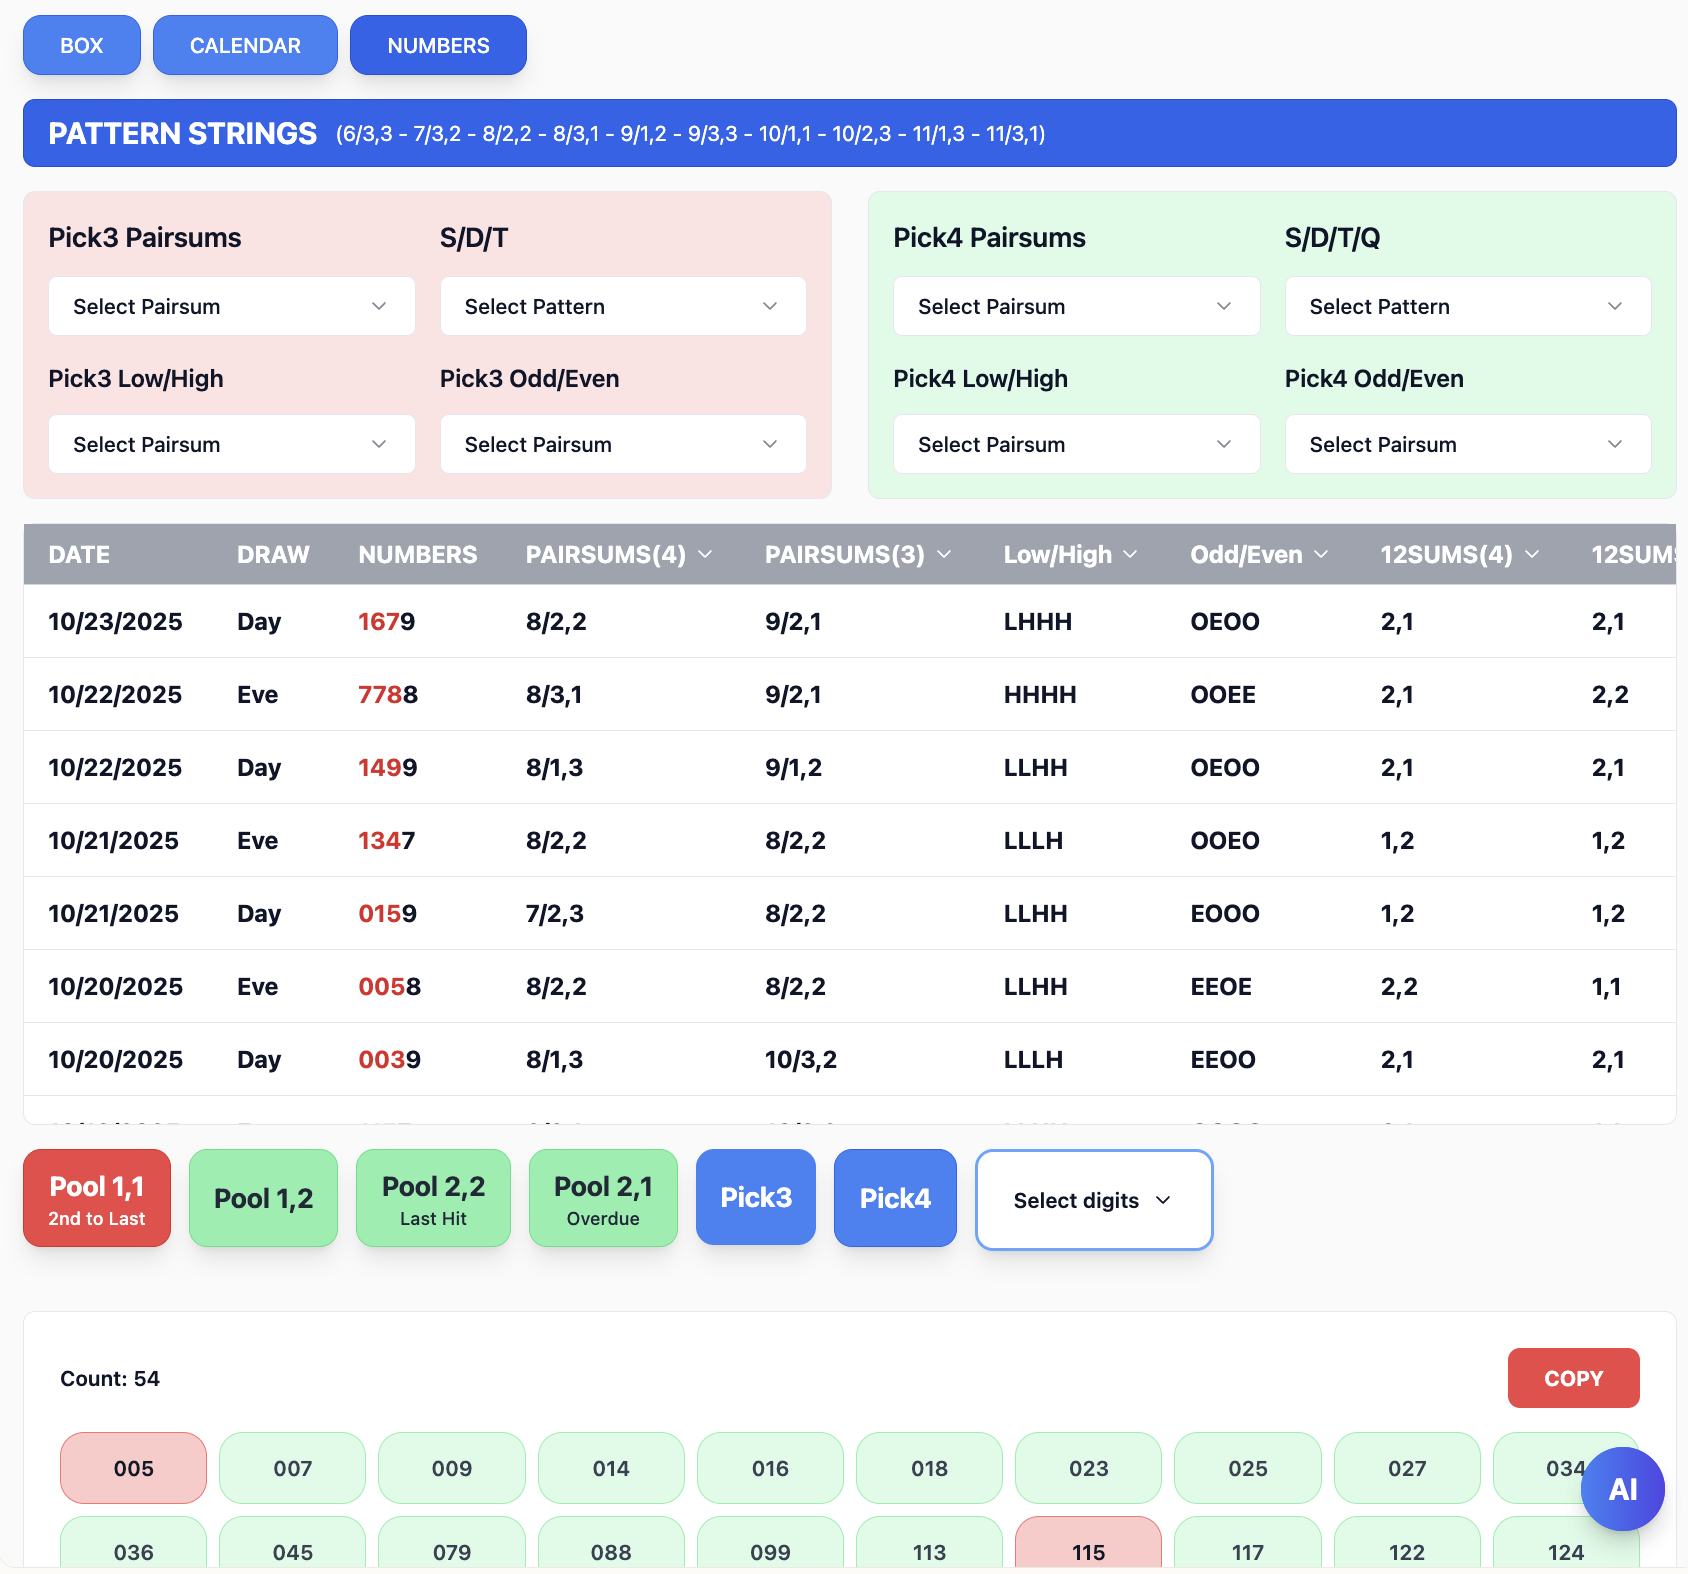Viewport: 1688px width, 1574px height.
Task: Click the 12SUMS(4) column header chevron
Action: tap(1532, 554)
